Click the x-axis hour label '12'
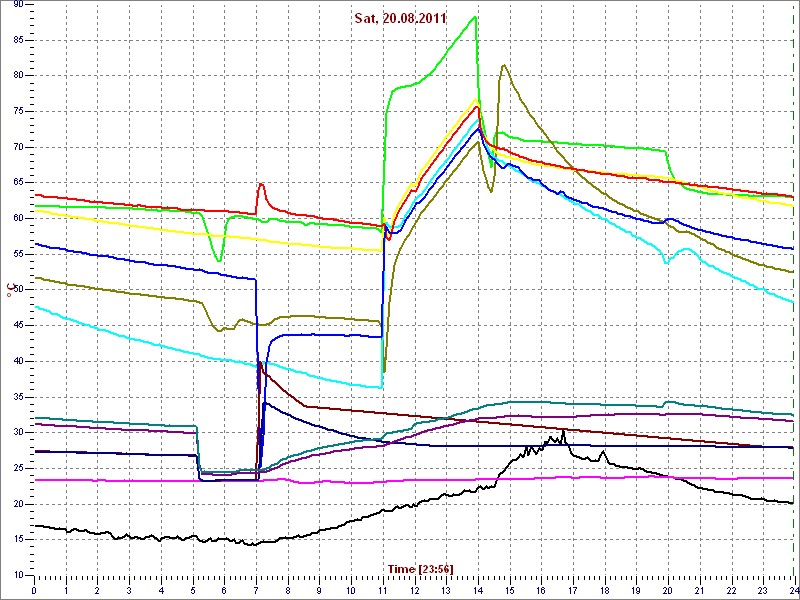The image size is (800, 600). click(x=414, y=589)
